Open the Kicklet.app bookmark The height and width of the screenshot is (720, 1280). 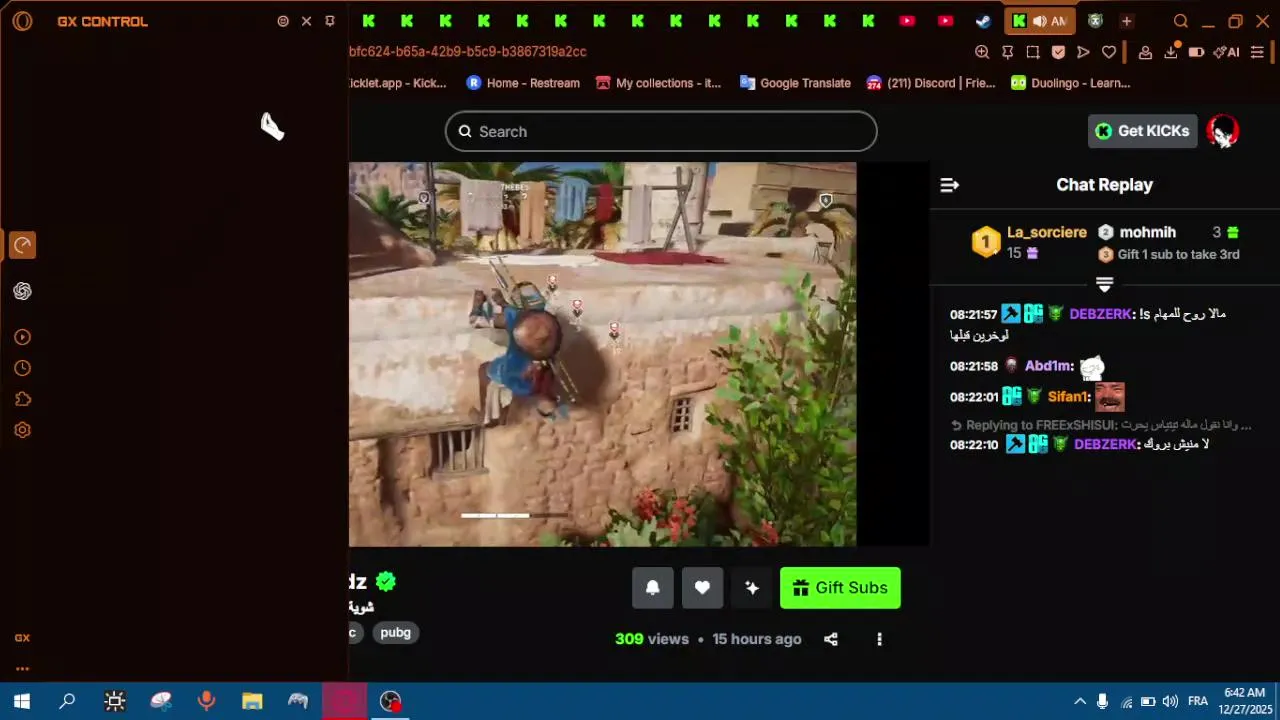pyautogui.click(x=398, y=83)
